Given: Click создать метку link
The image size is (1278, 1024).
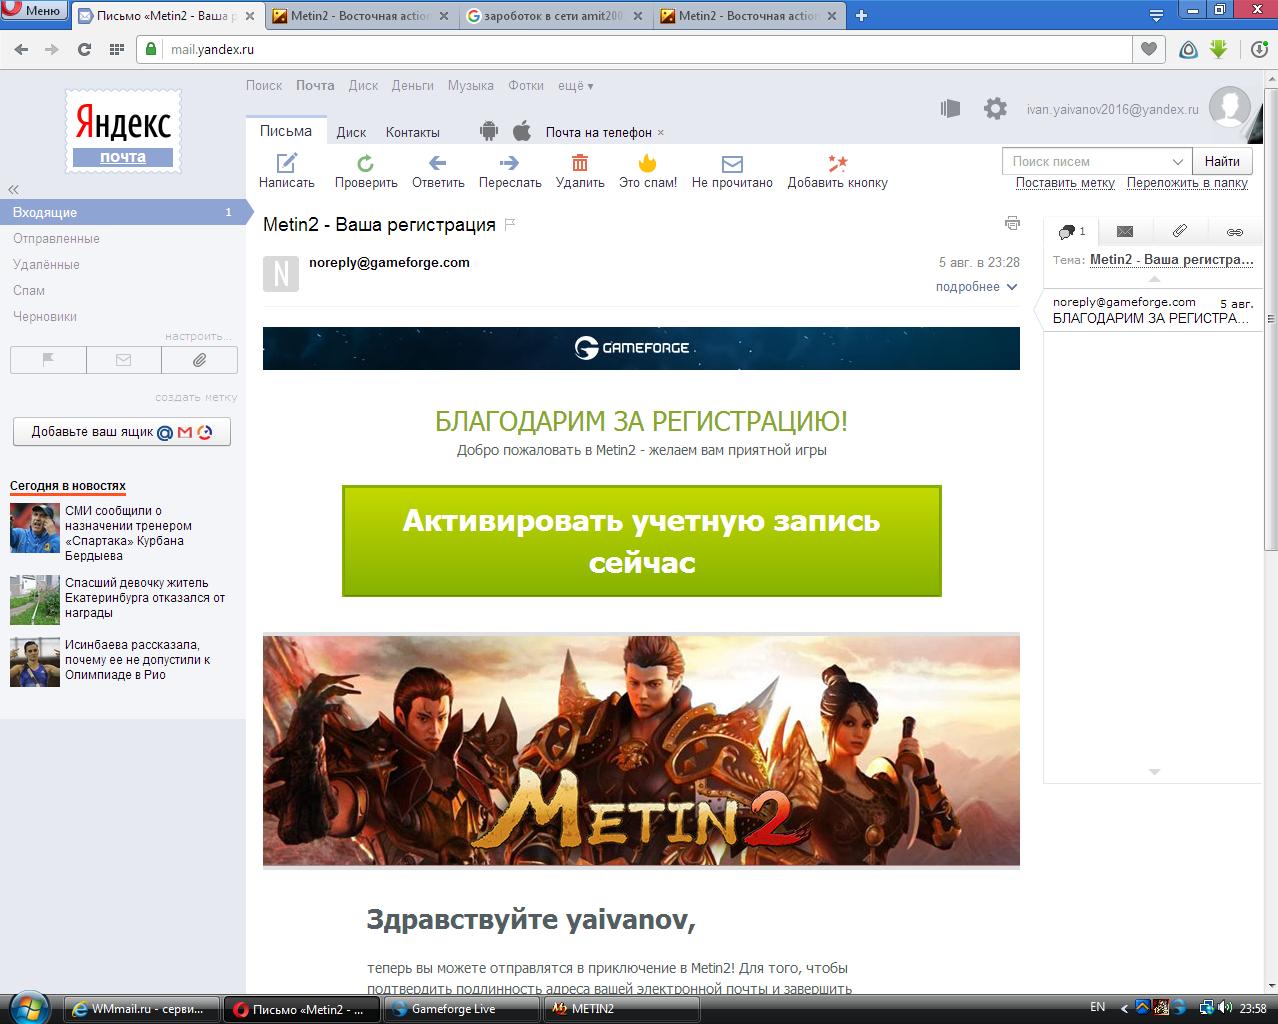Looking at the screenshot, I should pos(196,397).
